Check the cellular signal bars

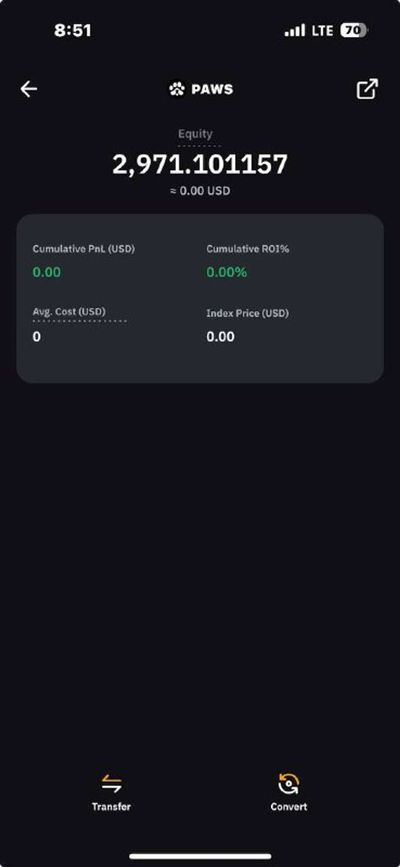(x=294, y=30)
